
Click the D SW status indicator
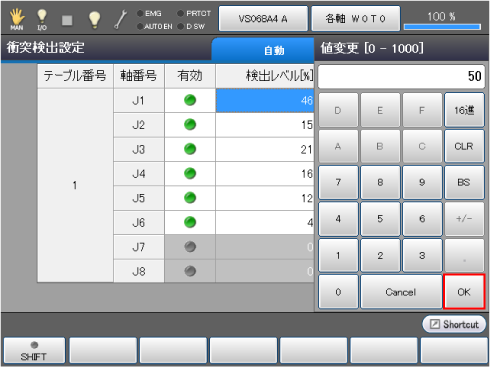[x=191, y=26]
